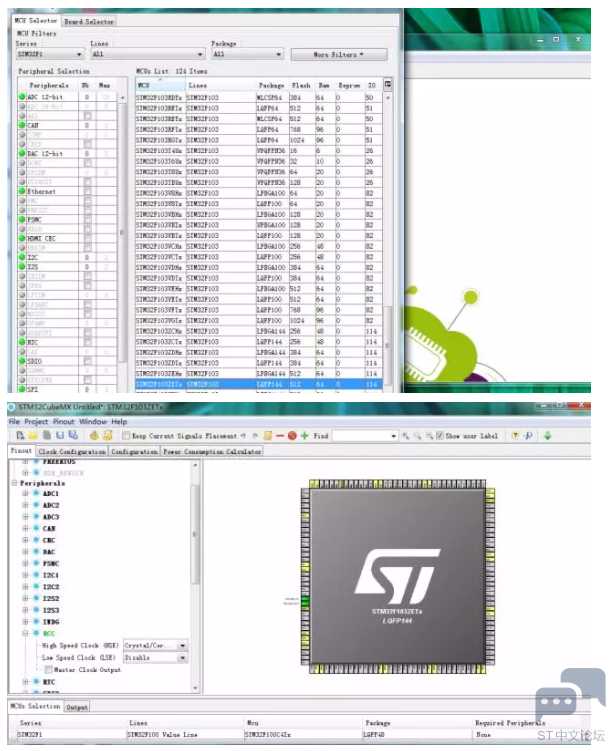Open the High Speed Clock (HSE) dropdown
This screenshot has height=751, width=614.
coord(182,646)
